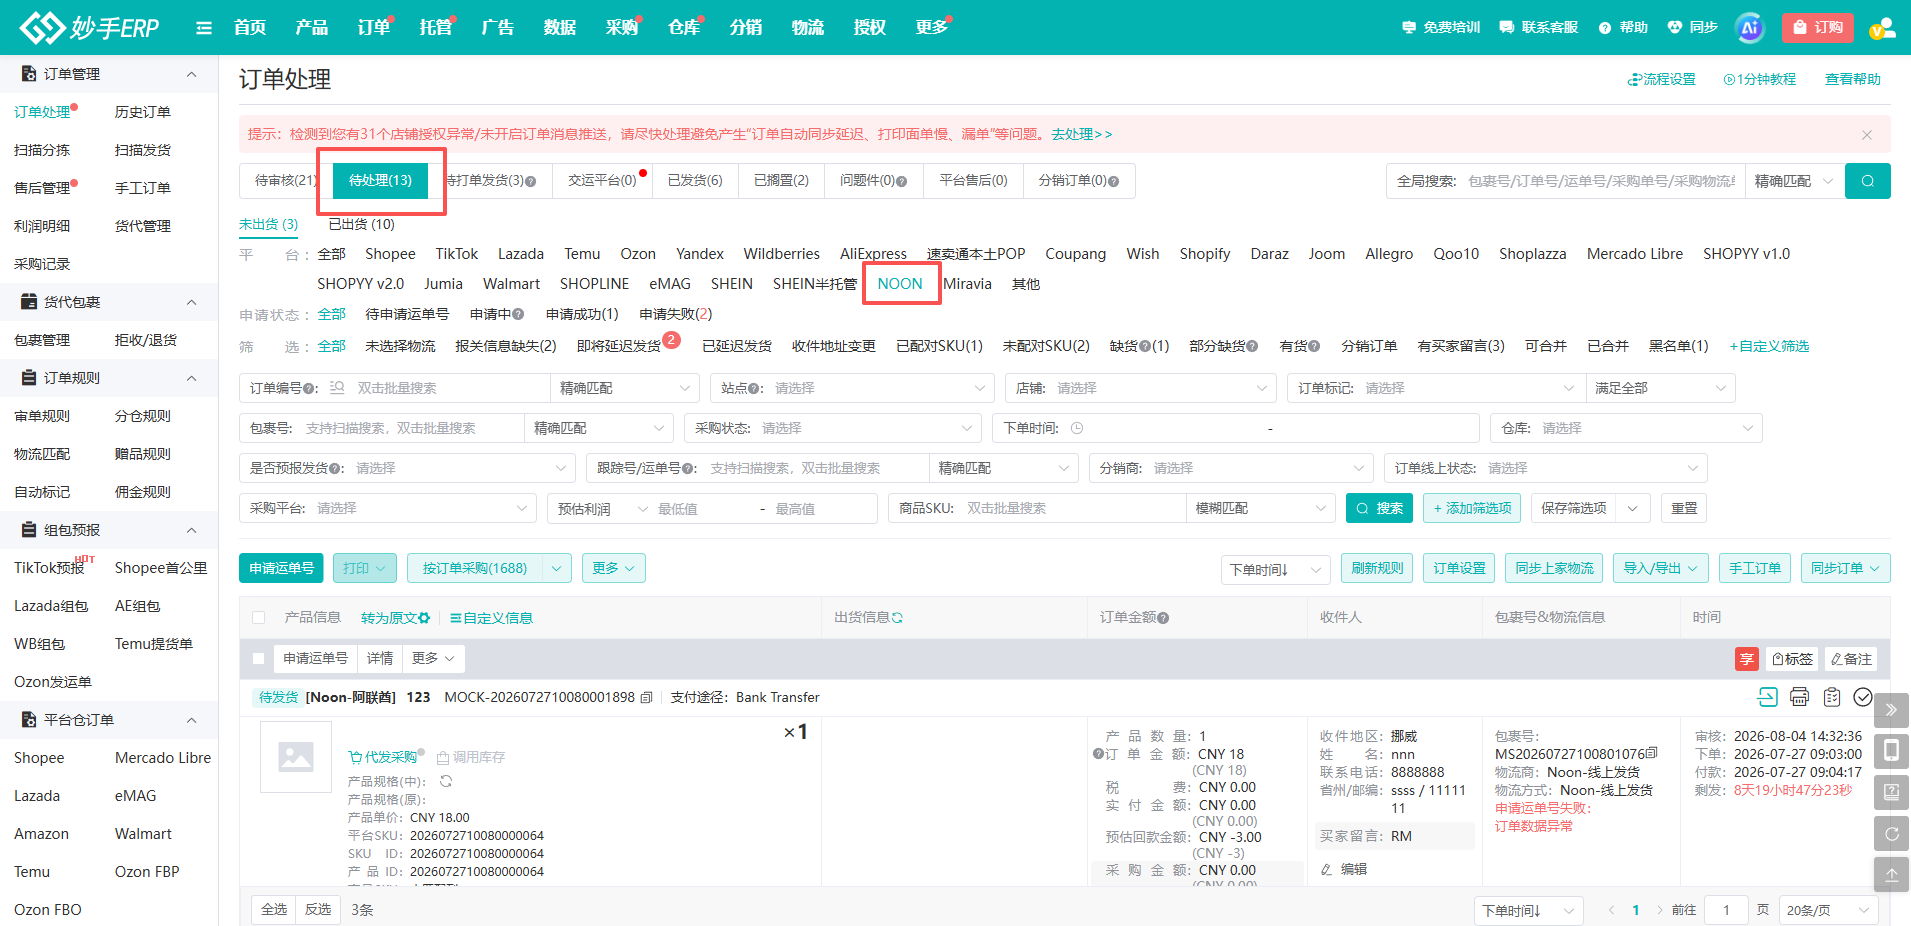The width and height of the screenshot is (1911, 926).
Task: Open the 打印 dropdown button
Action: 364,568
